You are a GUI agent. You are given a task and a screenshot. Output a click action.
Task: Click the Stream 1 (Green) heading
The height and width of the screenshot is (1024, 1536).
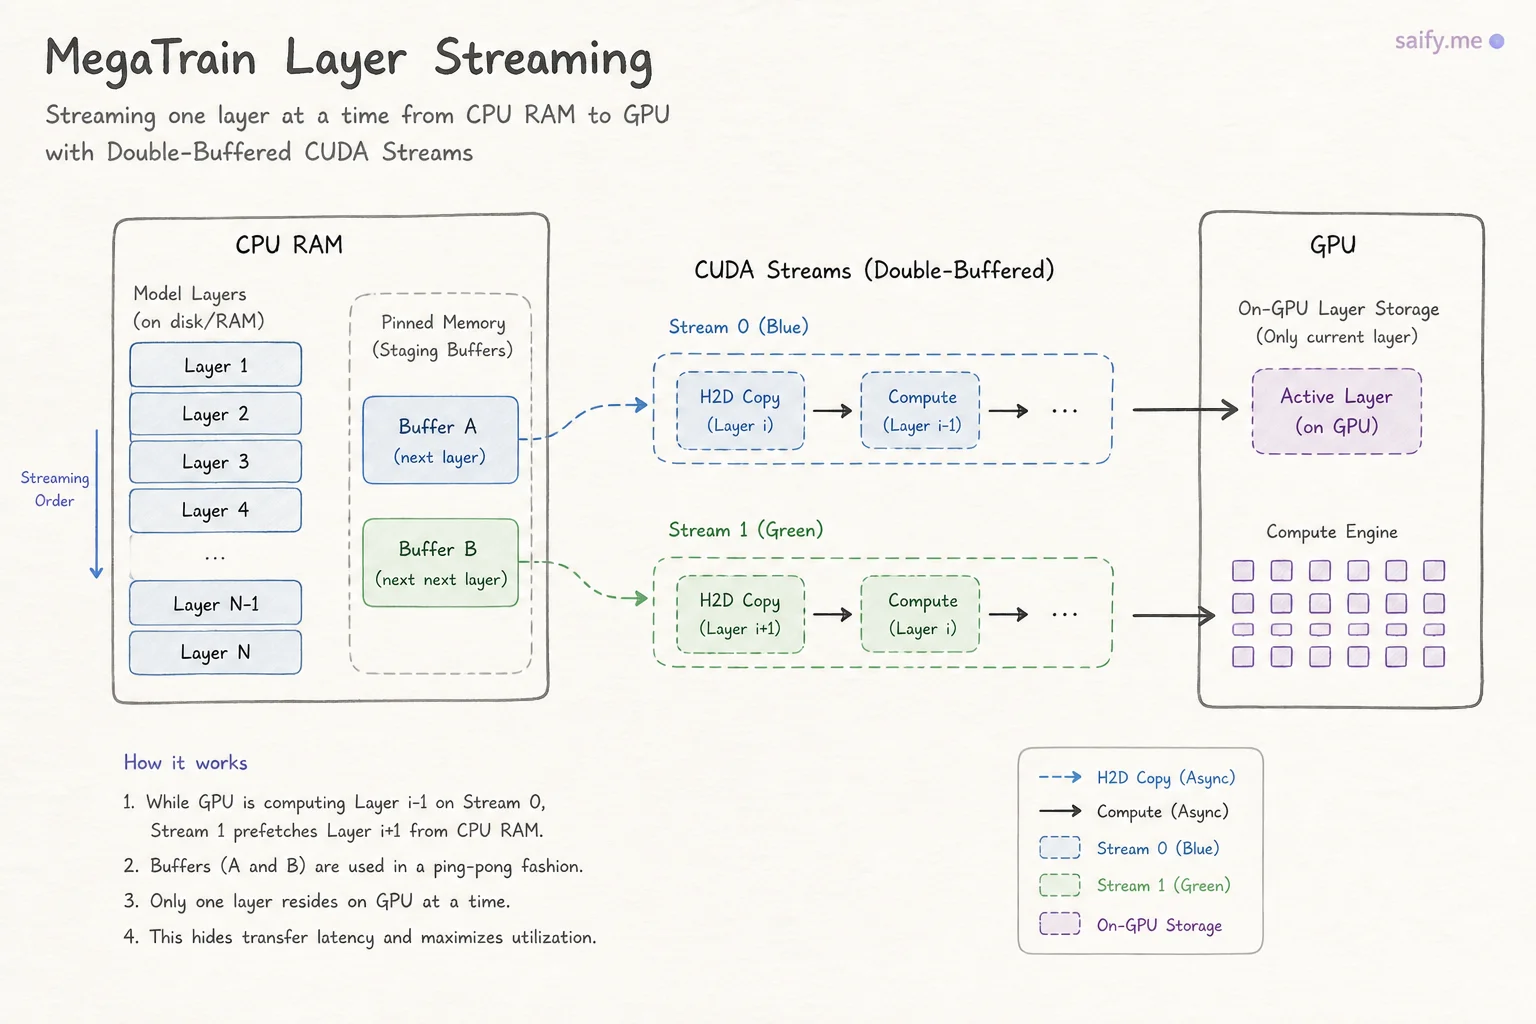tap(745, 530)
